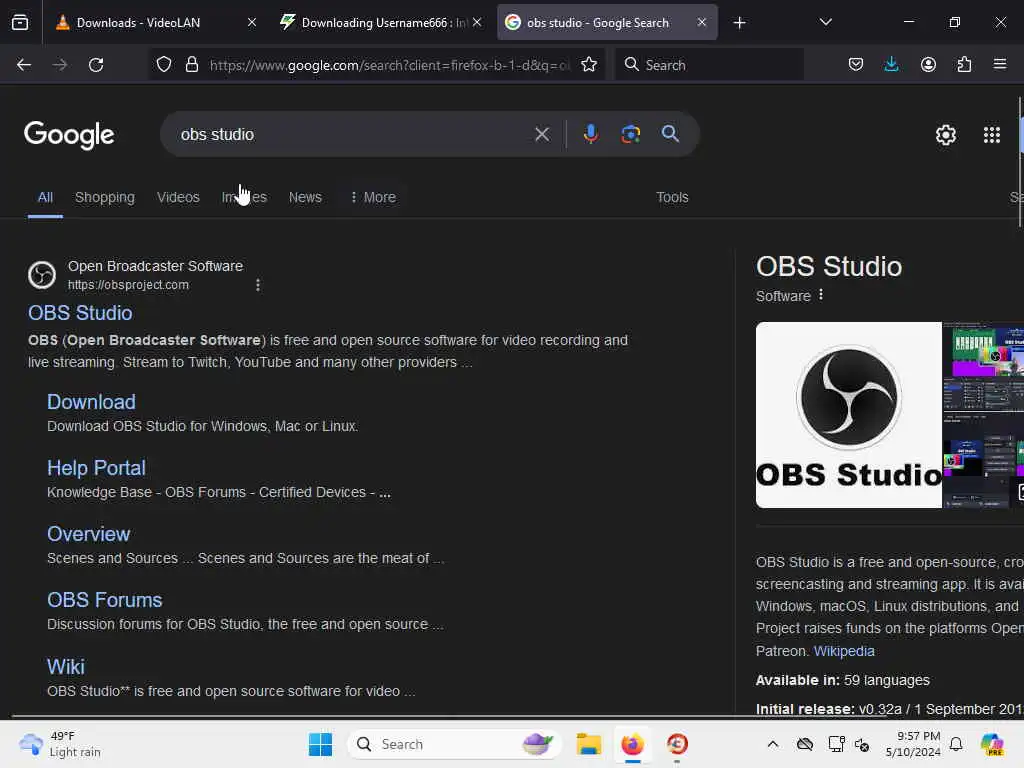Open Firefox View tab list icon
Viewport: 1024px width, 768px height.
click(20, 23)
